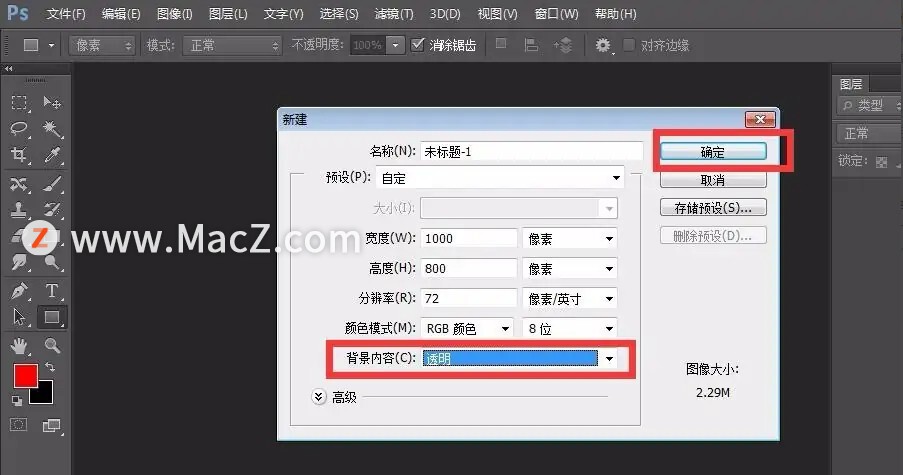Toggle the 对齐边缘 checkbox
Viewport: 903px width, 475px height.
click(x=629, y=44)
